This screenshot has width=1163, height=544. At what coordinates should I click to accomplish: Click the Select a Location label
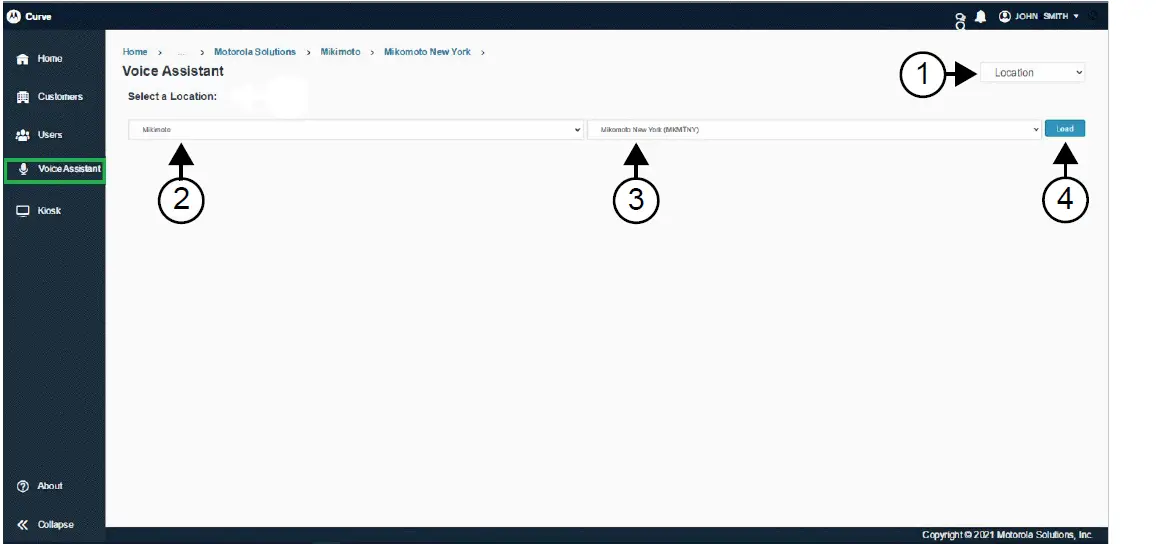(x=172, y=96)
